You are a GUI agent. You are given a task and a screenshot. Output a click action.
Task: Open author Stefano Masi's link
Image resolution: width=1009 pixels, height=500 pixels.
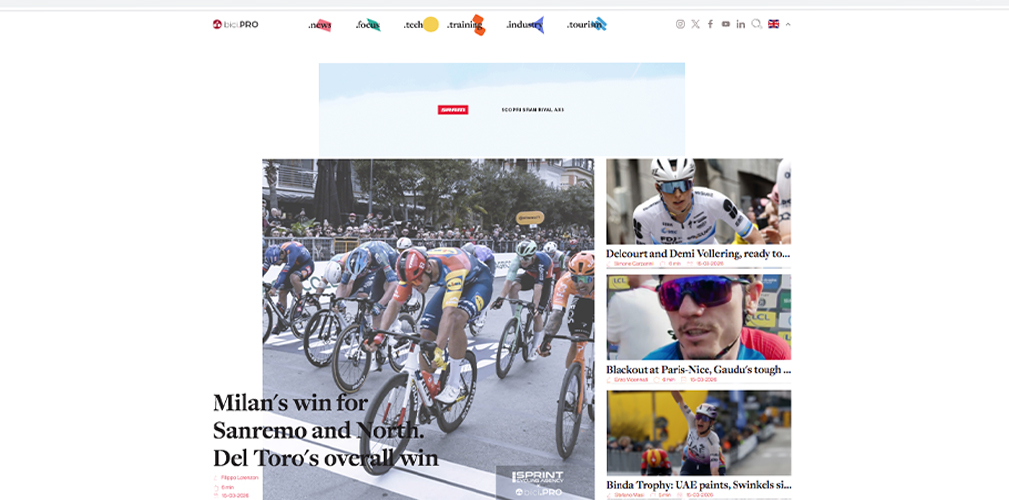pyautogui.click(x=628, y=495)
